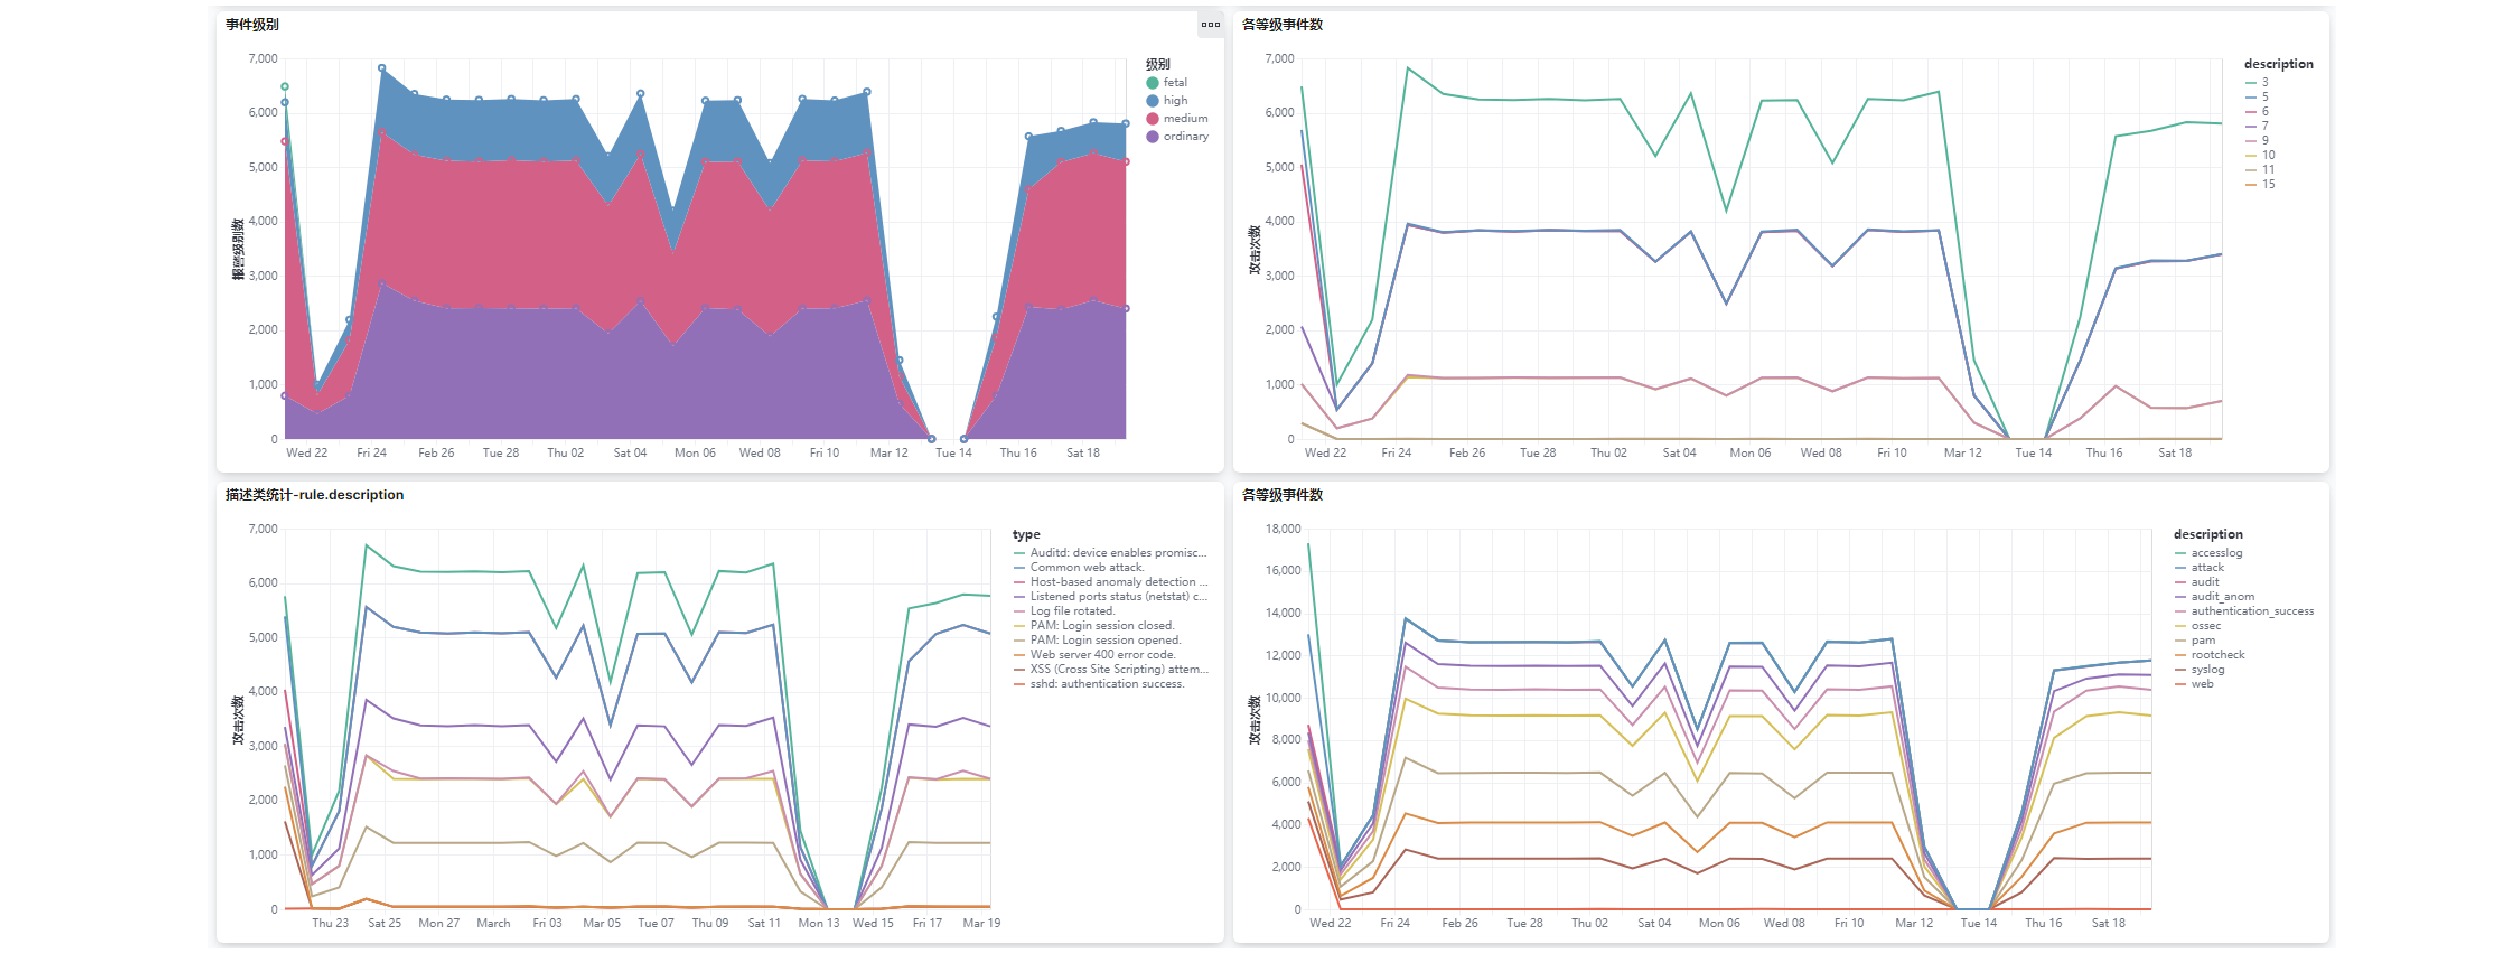Toggle the authentication_success series in legend
The width and height of the screenshot is (2520, 959).
2252,611
